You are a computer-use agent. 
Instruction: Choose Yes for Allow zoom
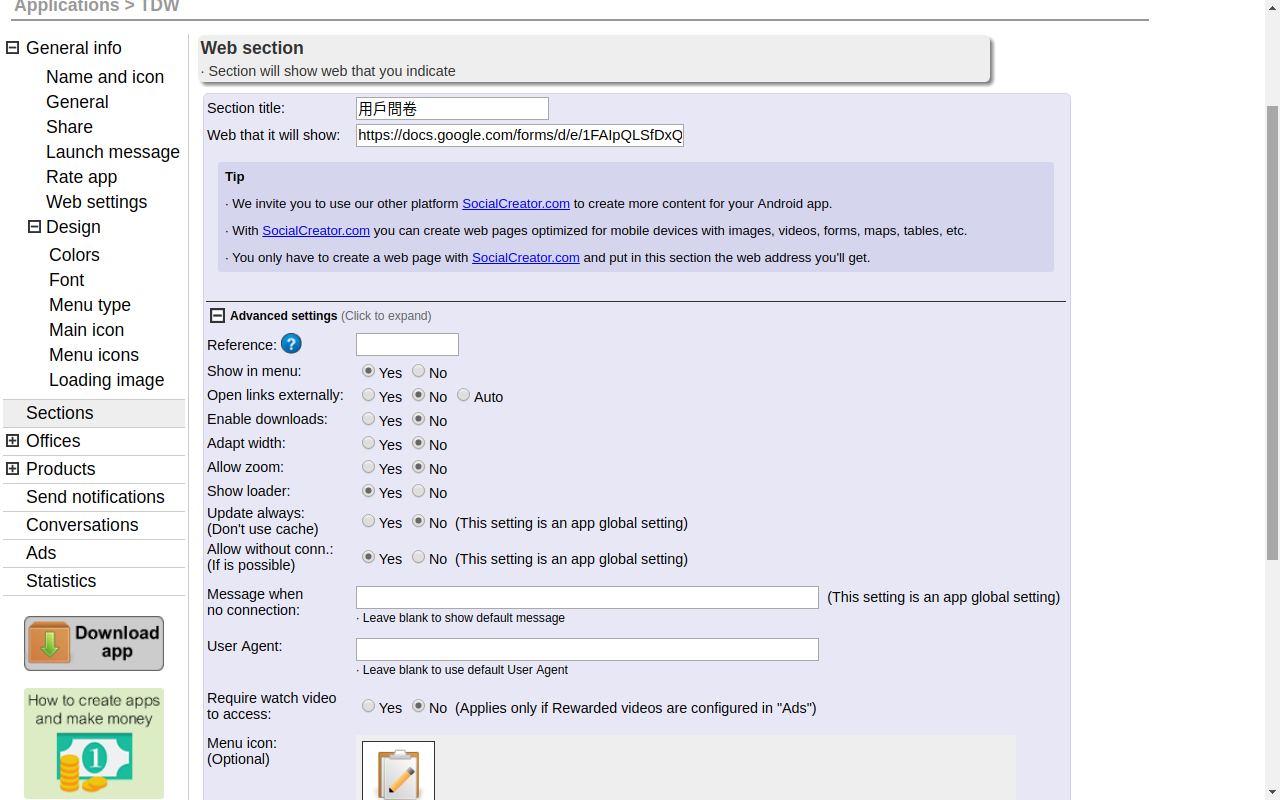[369, 467]
